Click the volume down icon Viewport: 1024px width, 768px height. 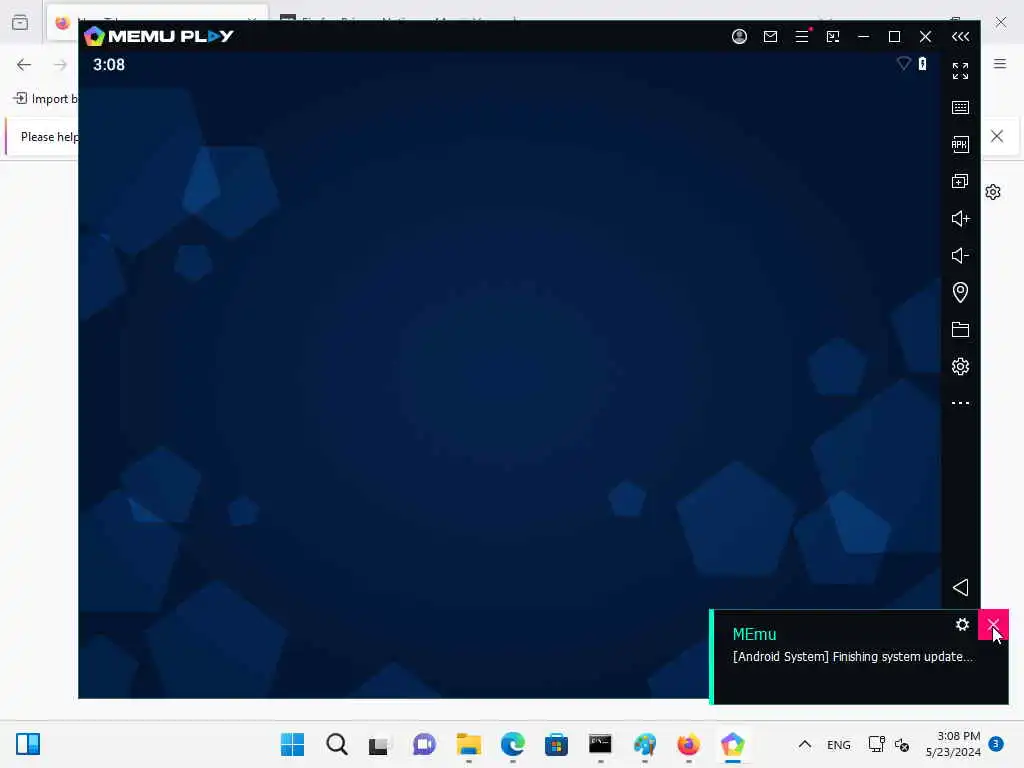[960, 255]
